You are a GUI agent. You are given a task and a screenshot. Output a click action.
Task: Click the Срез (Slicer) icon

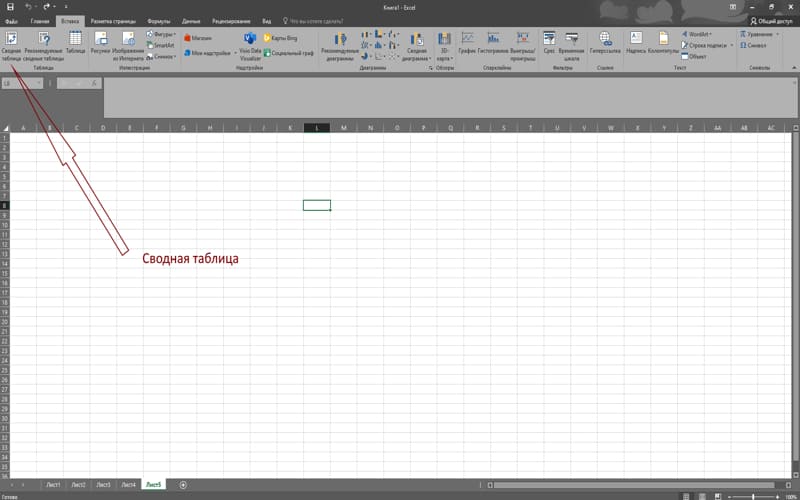(549, 38)
